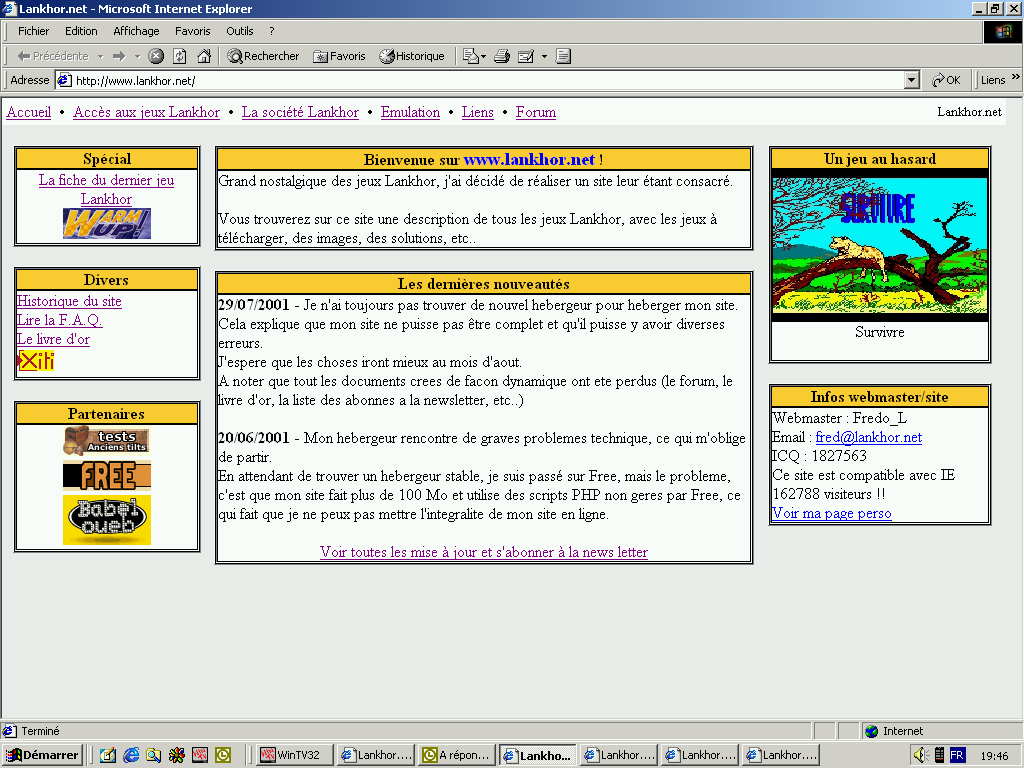Stop page loading with the Stop icon
This screenshot has height=768, width=1024.
pos(155,56)
